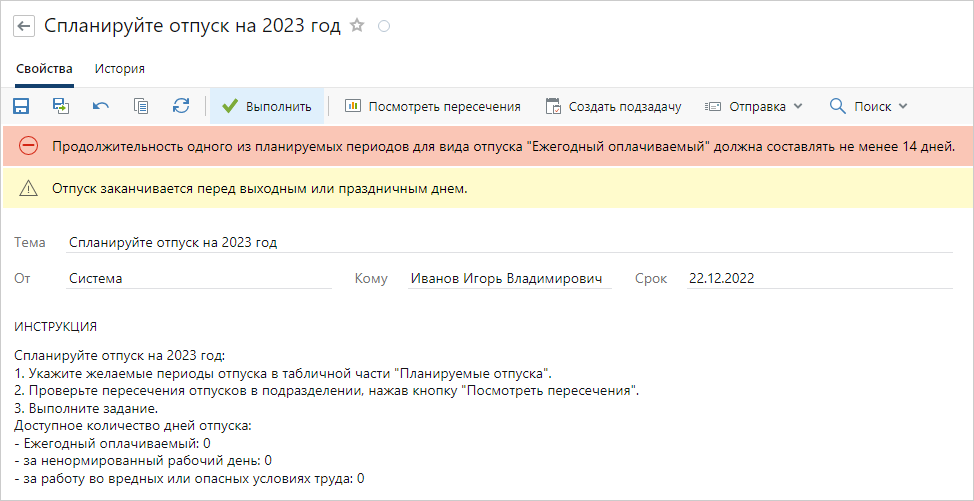Select the Свойства tab
Viewport: 974px width, 501px height.
click(44, 69)
